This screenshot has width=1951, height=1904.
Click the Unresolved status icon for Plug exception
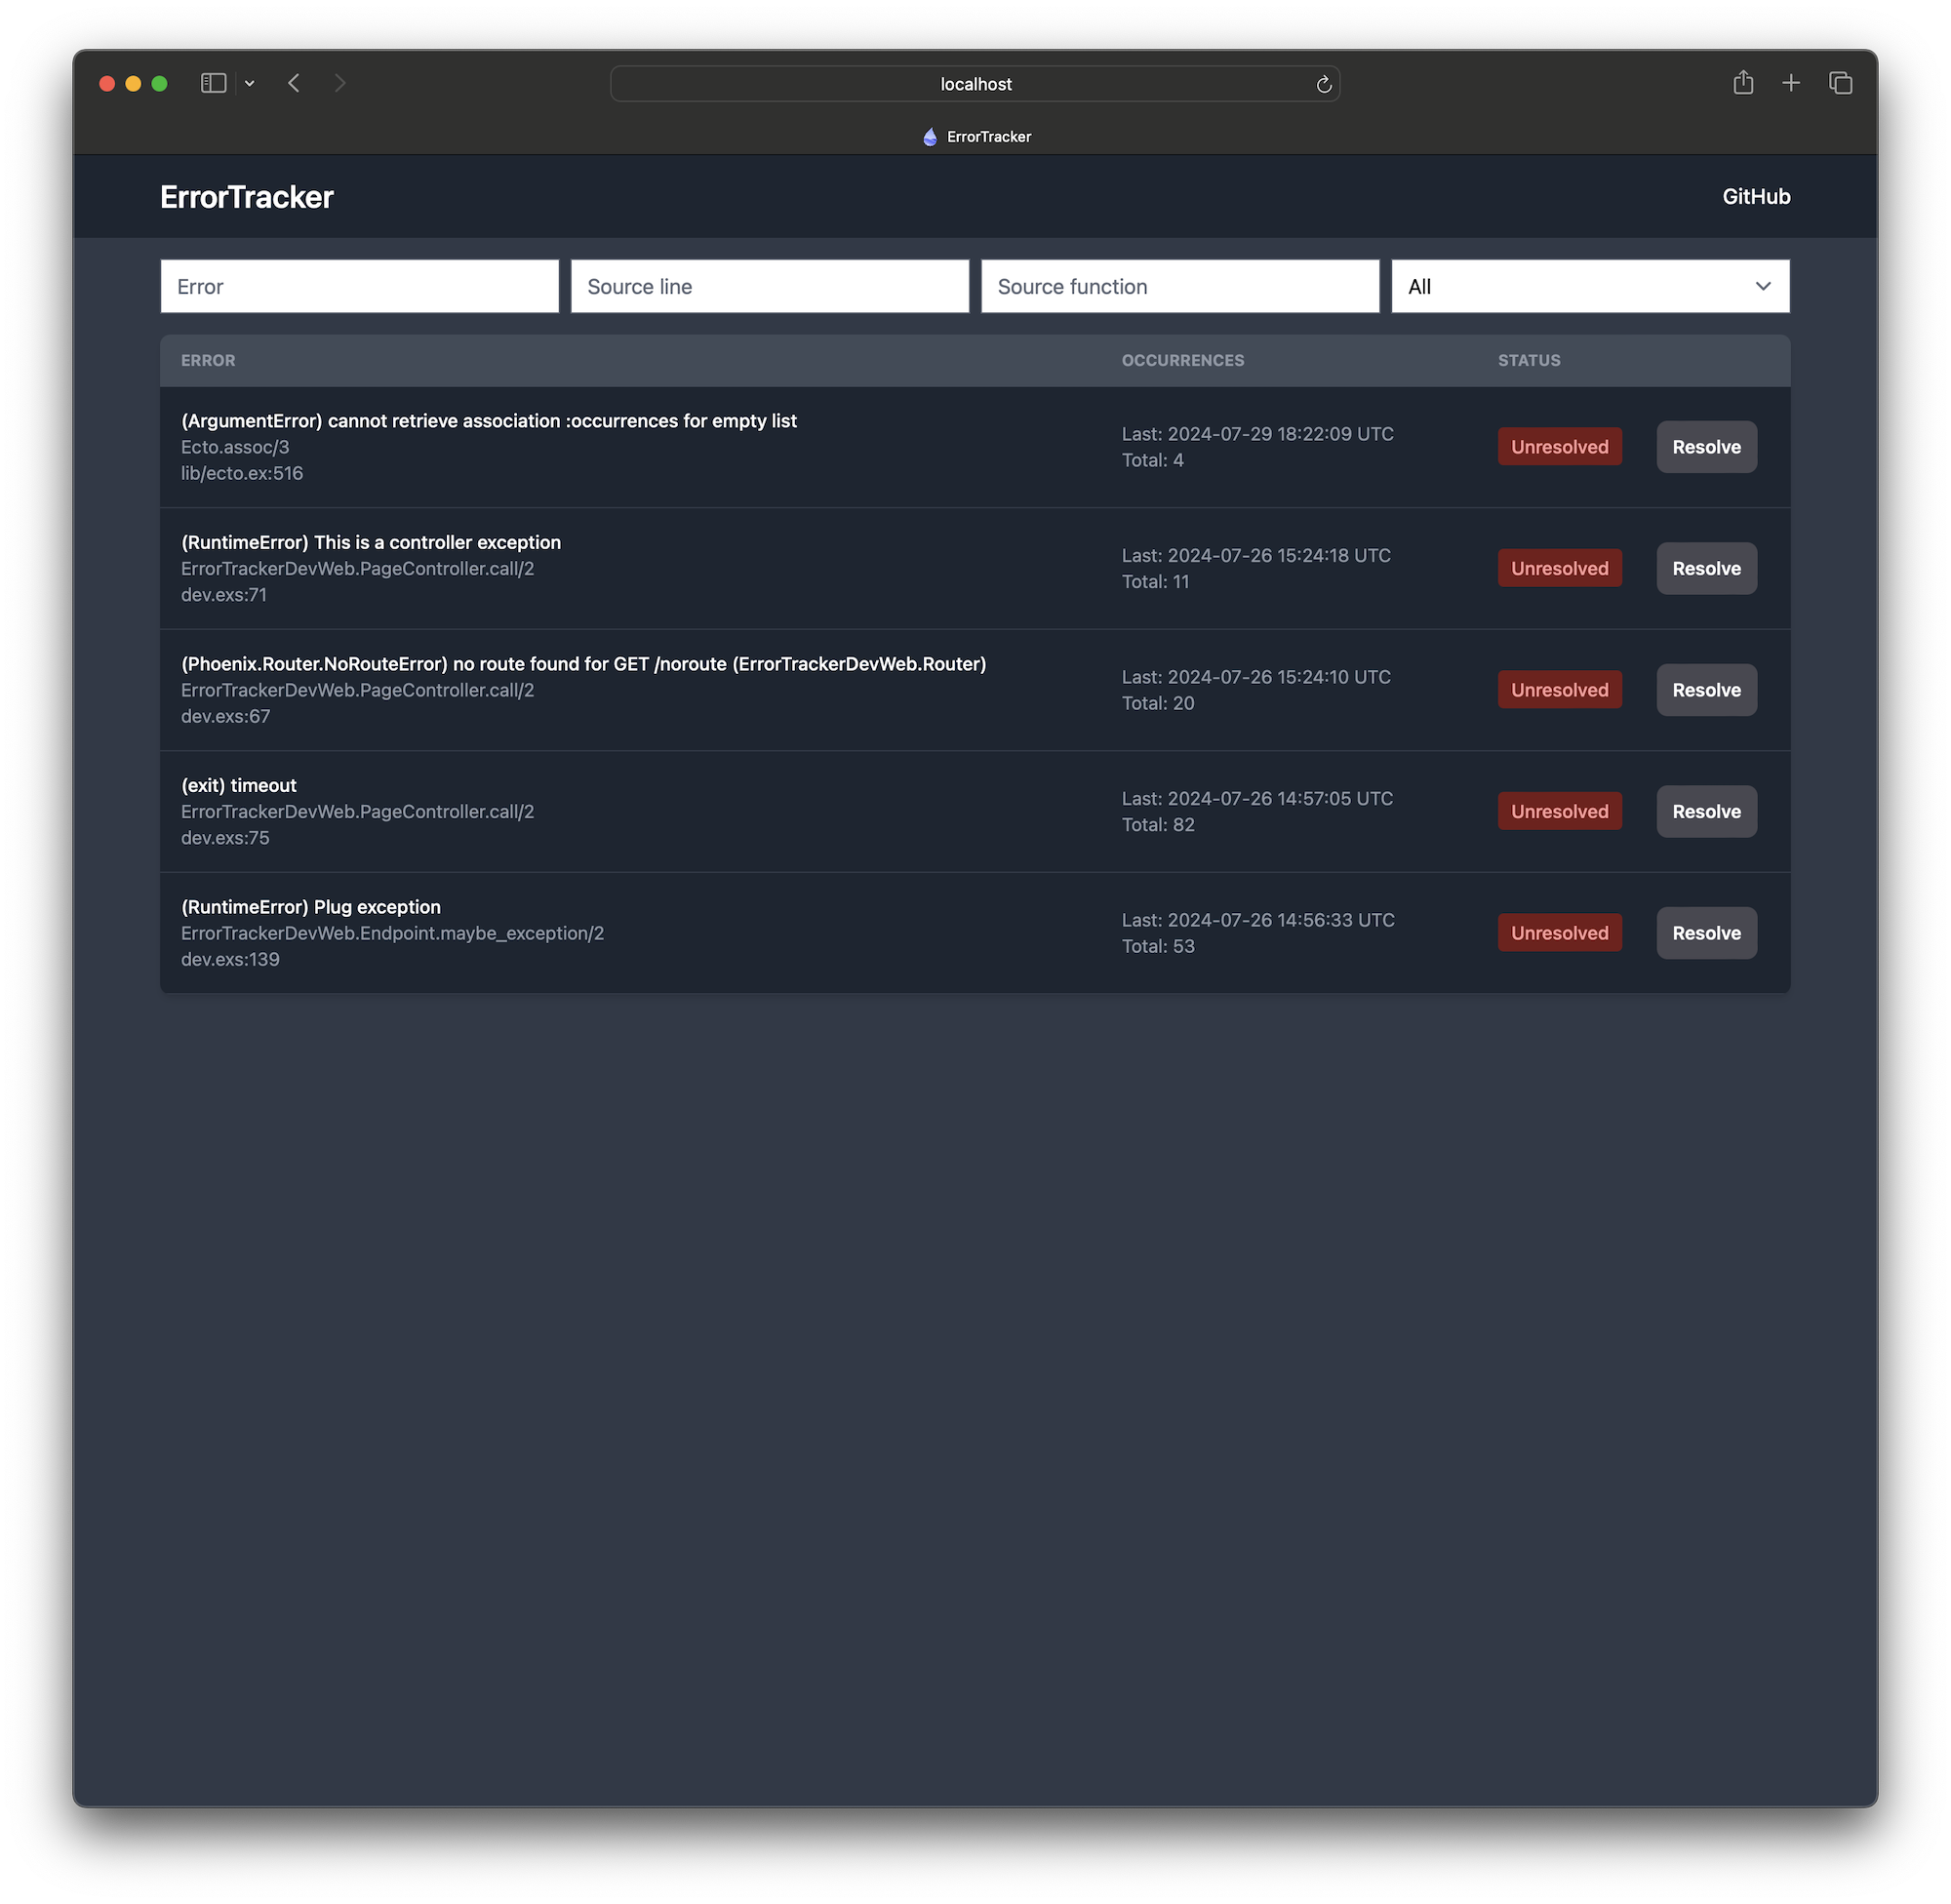pyautogui.click(x=1559, y=932)
